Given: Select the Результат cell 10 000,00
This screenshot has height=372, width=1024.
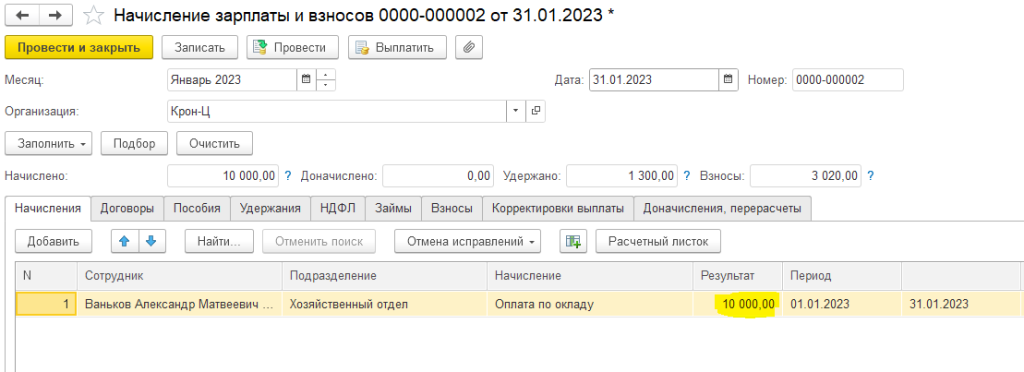Looking at the screenshot, I should 738,304.
